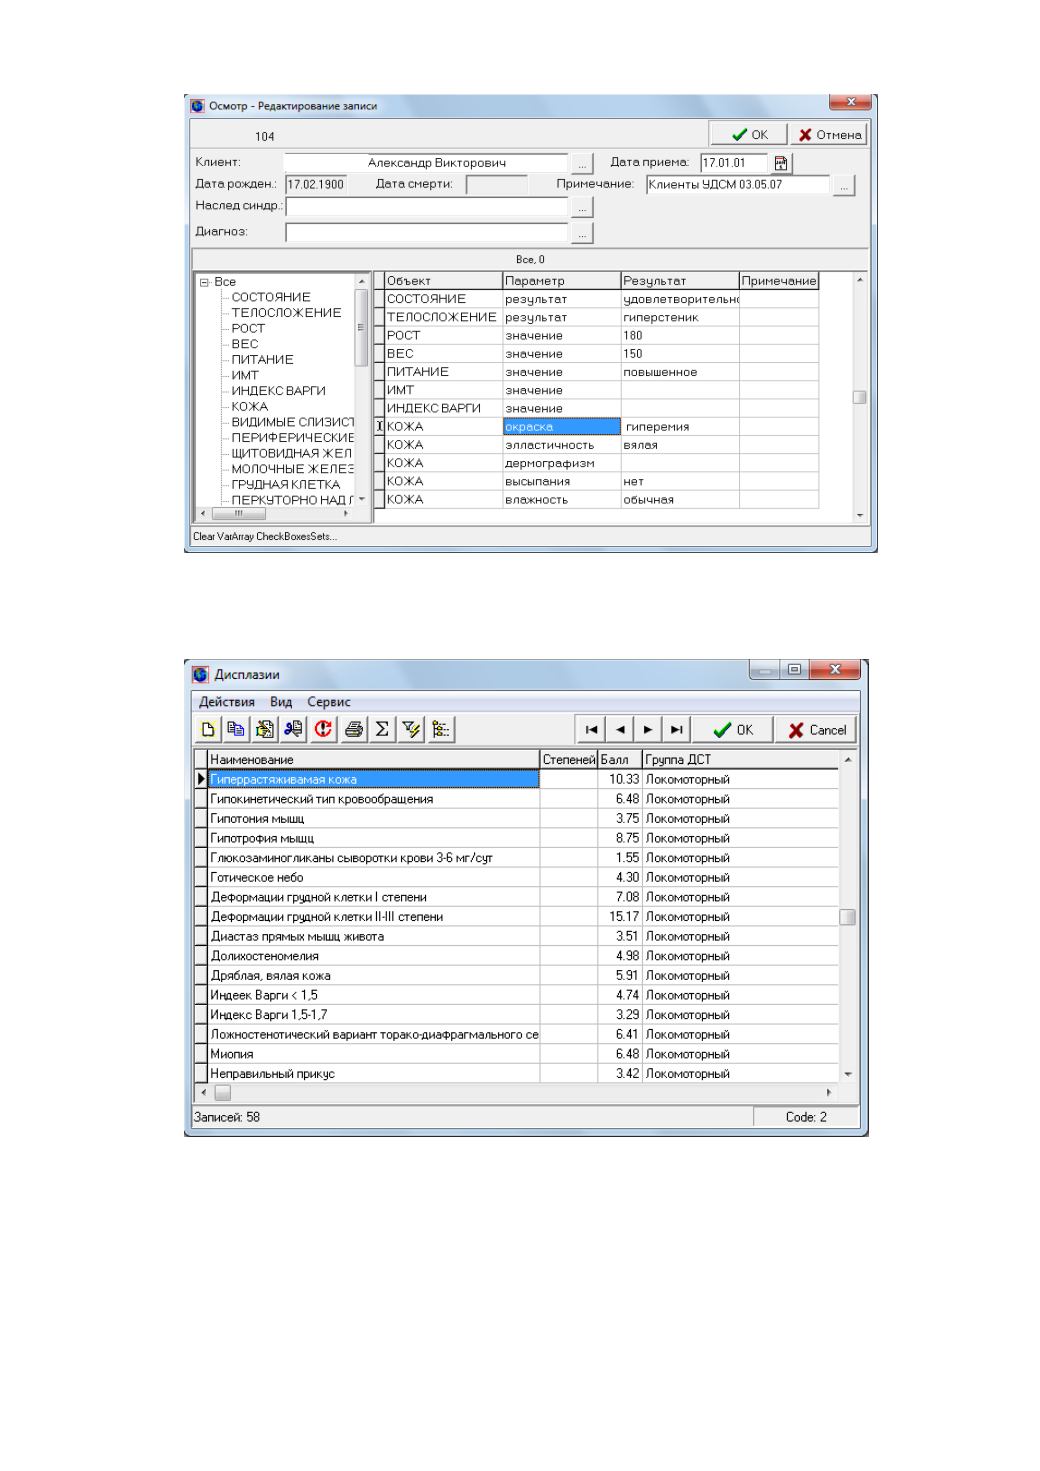The width and height of the screenshot is (1040, 1471).
Task: Open the client lookup button beside Клиент
Action: pyautogui.click(x=582, y=164)
